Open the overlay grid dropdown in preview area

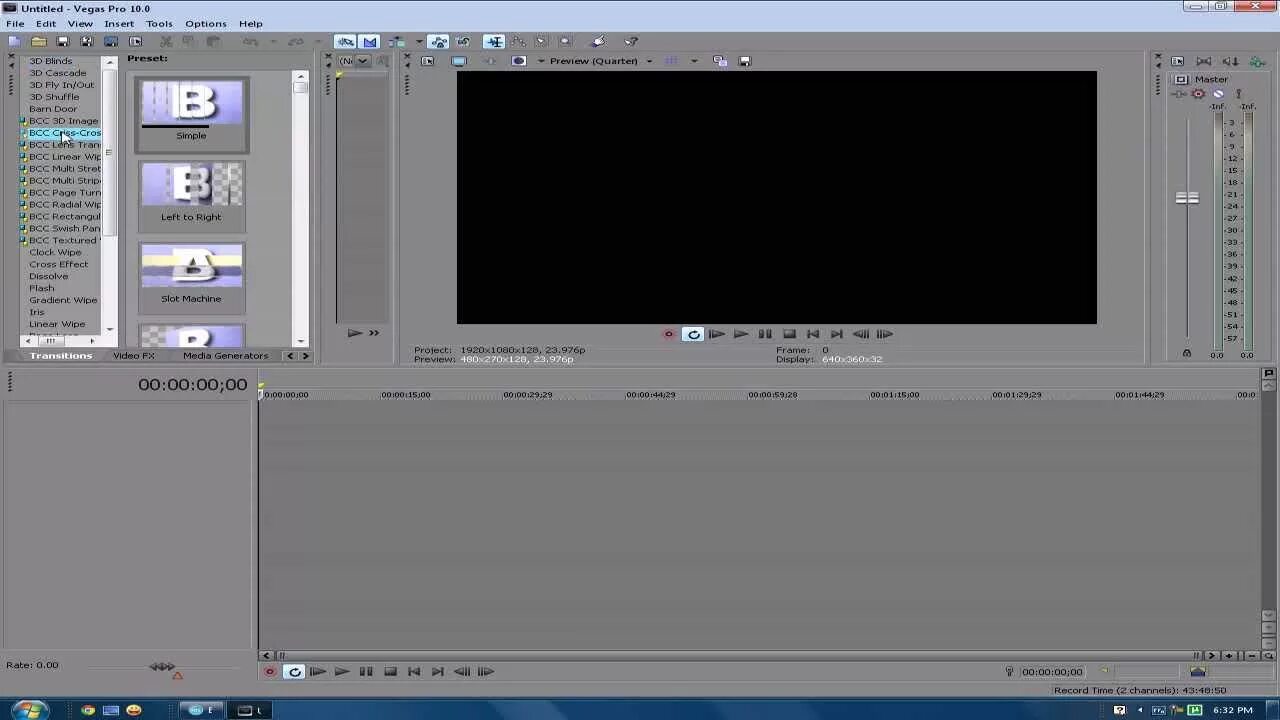point(694,61)
